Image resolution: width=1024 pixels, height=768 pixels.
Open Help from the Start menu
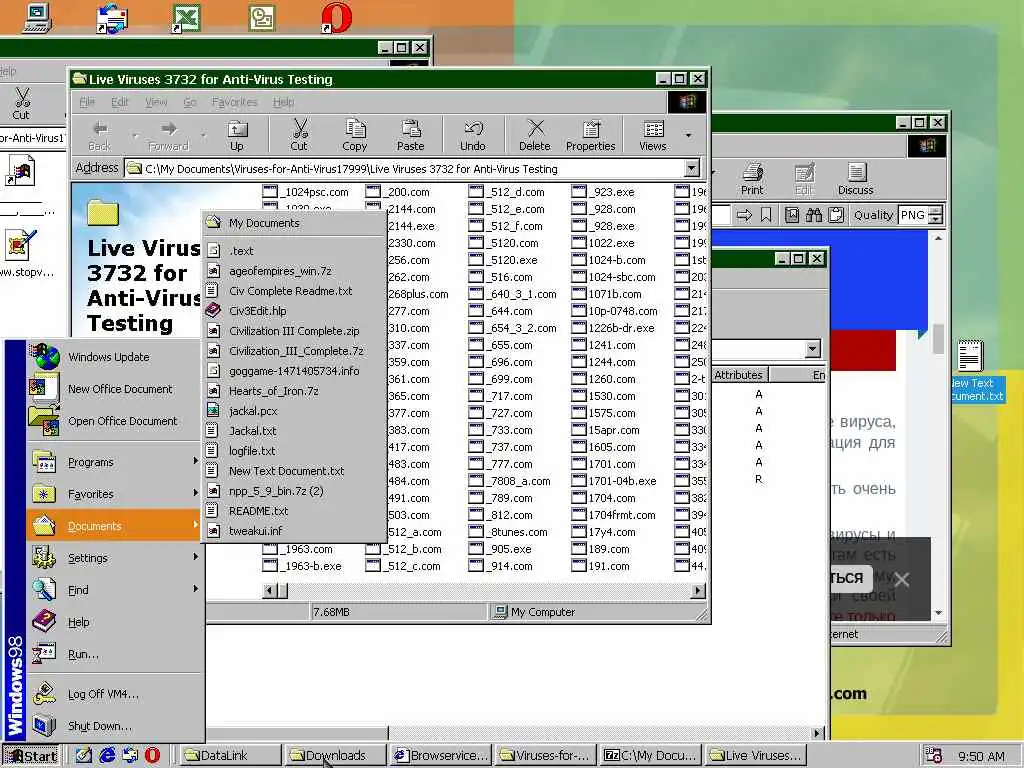click(x=78, y=622)
